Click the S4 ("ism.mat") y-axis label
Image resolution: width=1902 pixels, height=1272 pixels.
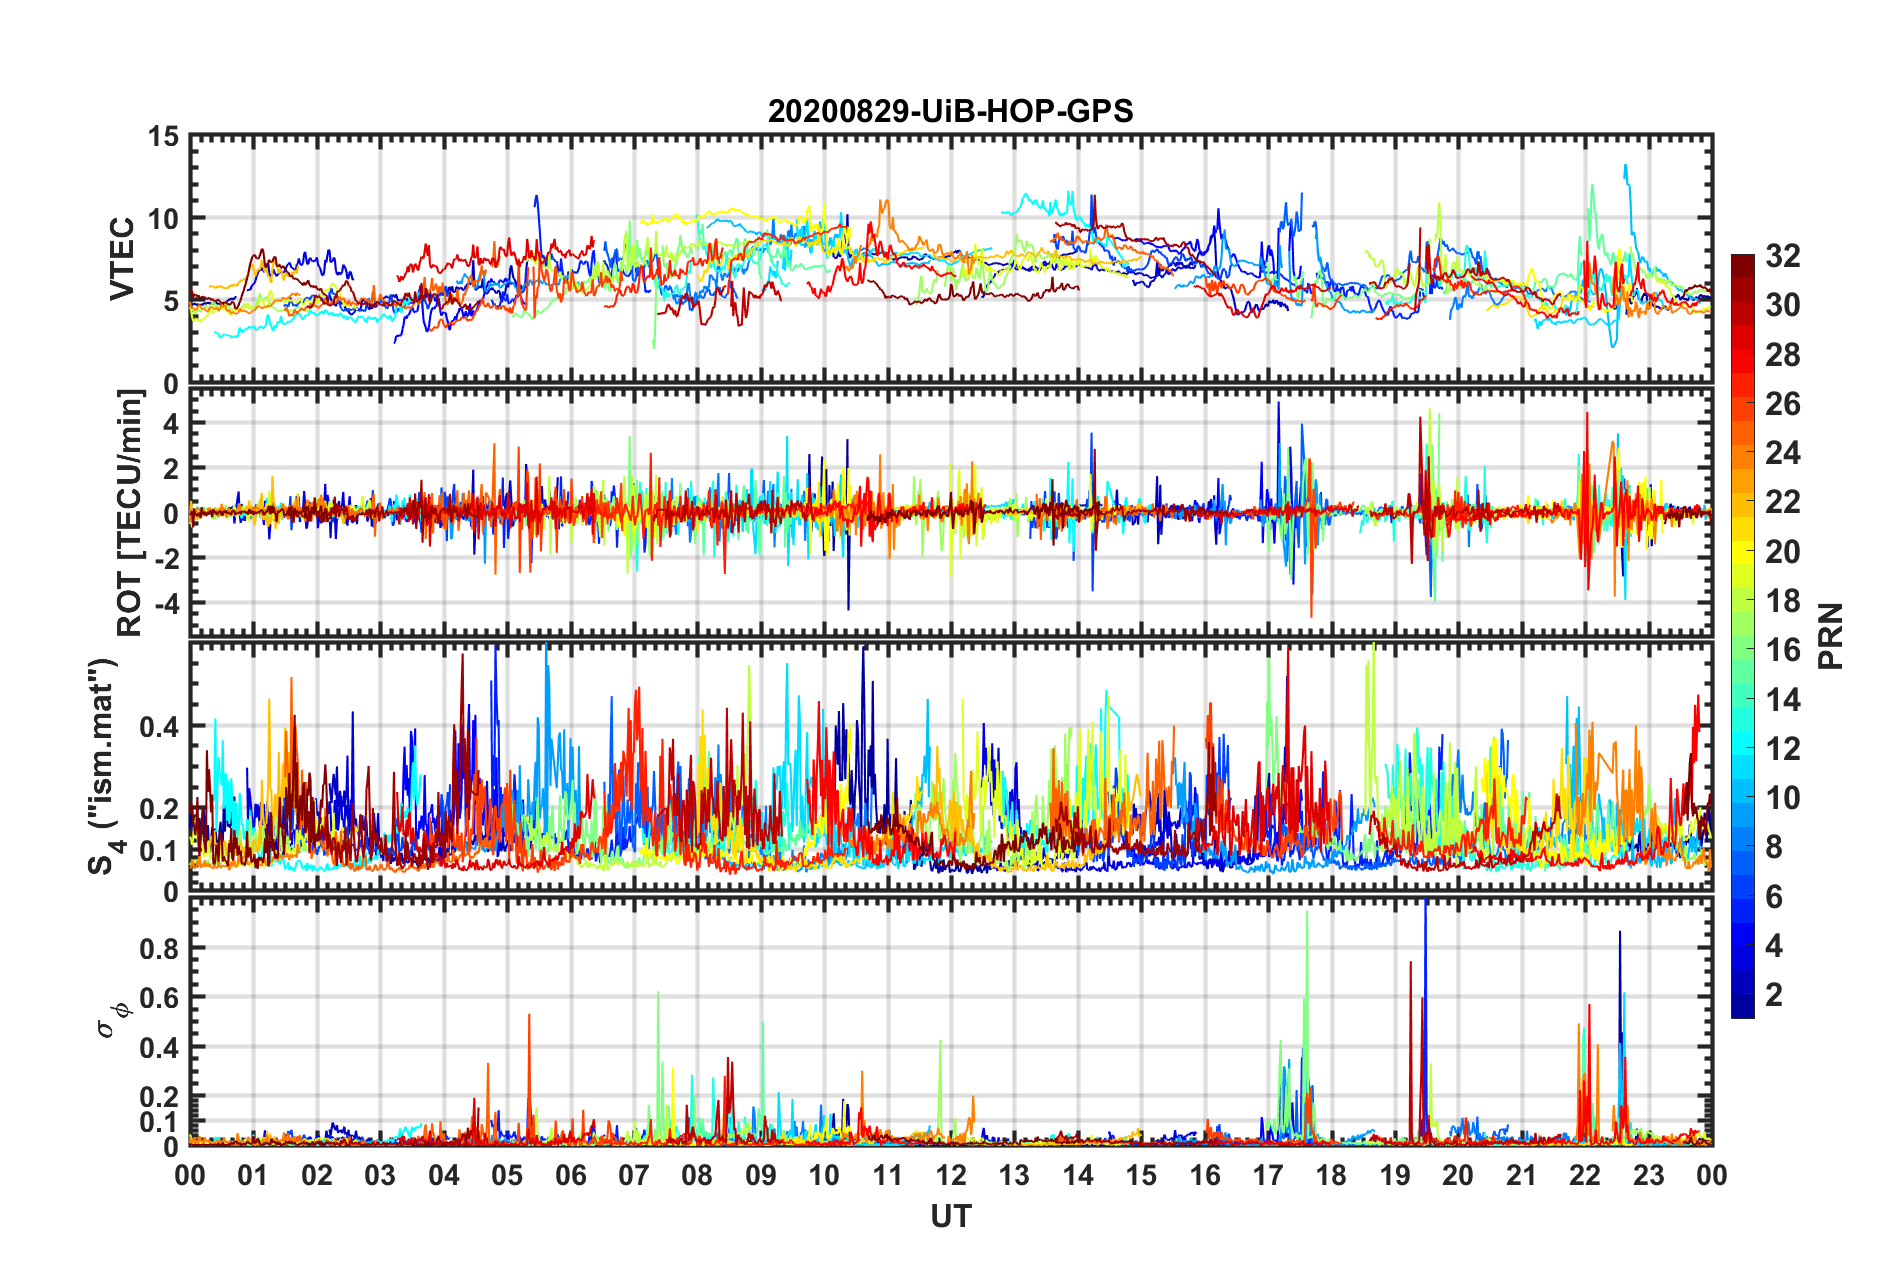coord(104,766)
